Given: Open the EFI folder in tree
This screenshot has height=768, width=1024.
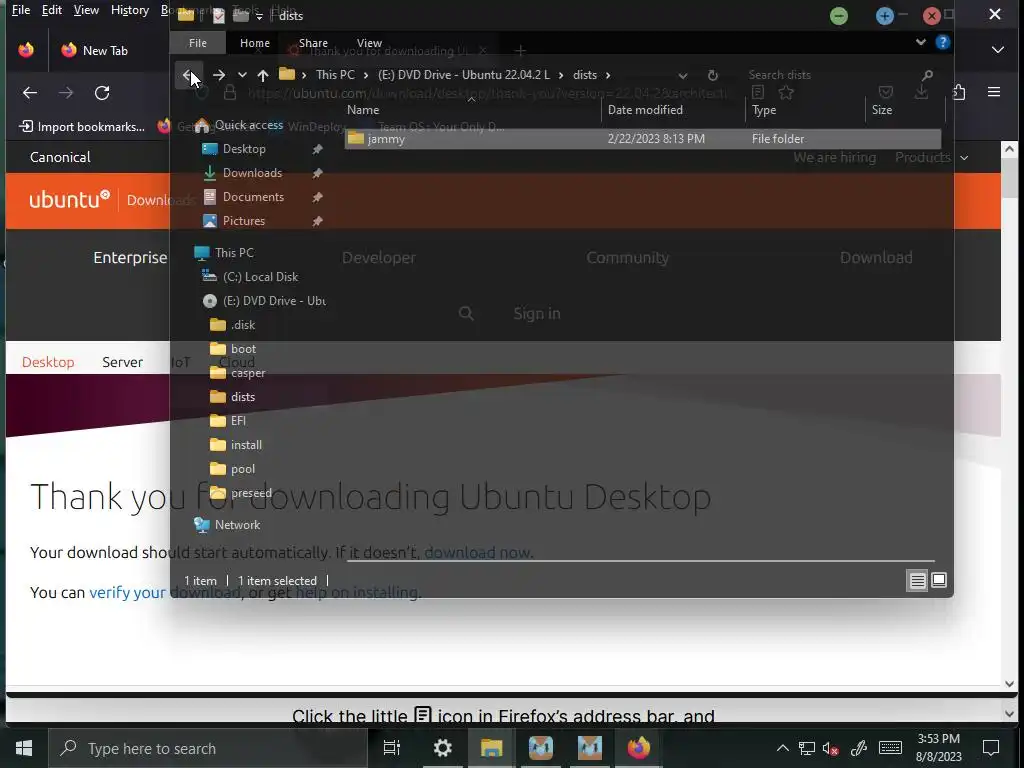Looking at the screenshot, I should 238,421.
